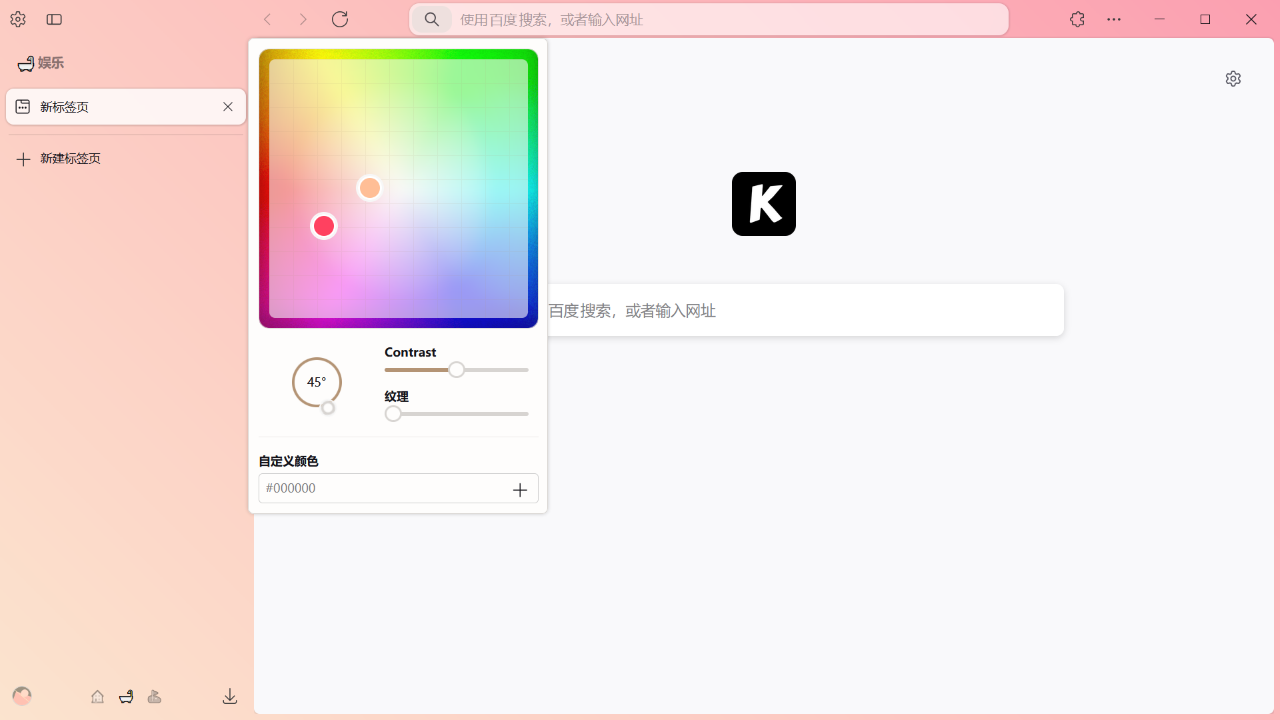The width and height of the screenshot is (1280, 720).
Task: Switch to the house workspace icon
Action: pyautogui.click(x=97, y=696)
